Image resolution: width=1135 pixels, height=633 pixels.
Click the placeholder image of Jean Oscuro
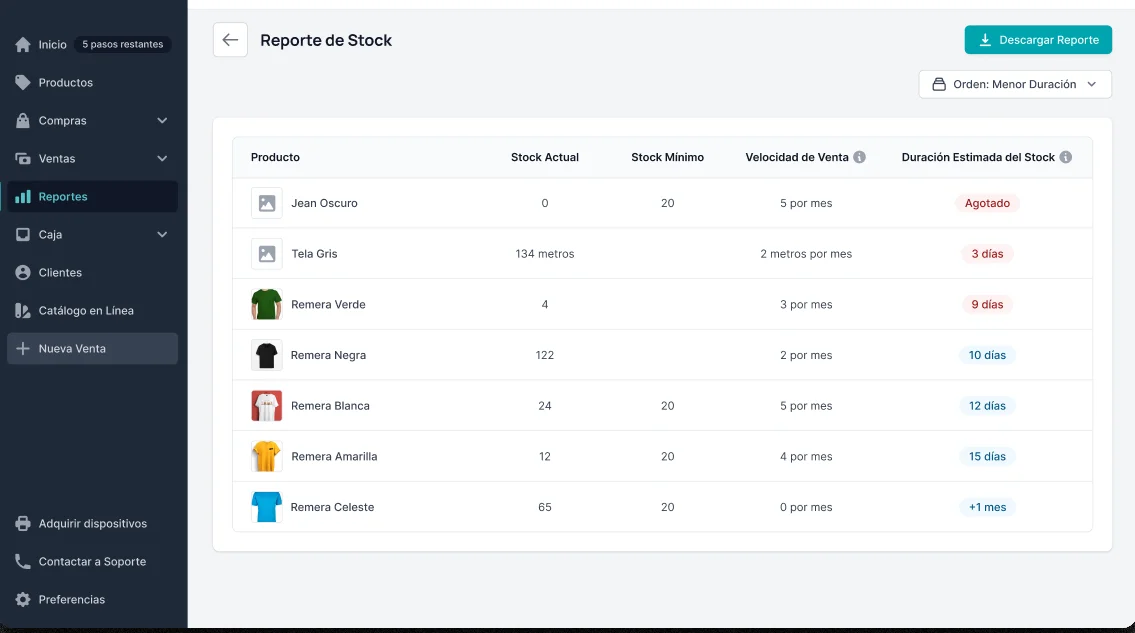[x=266, y=204]
